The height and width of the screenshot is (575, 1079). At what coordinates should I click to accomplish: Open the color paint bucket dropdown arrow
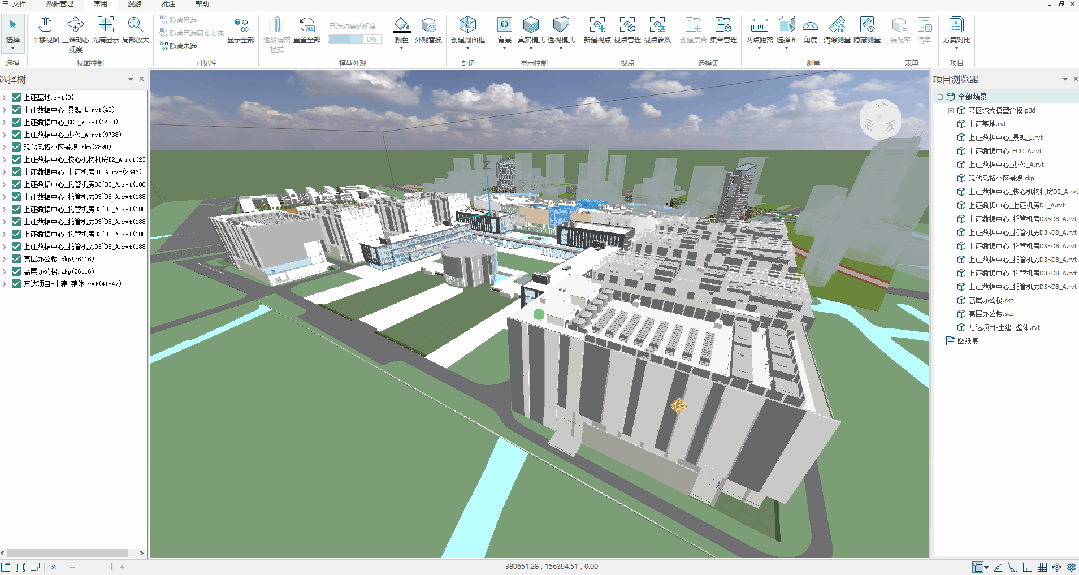[x=401, y=49]
